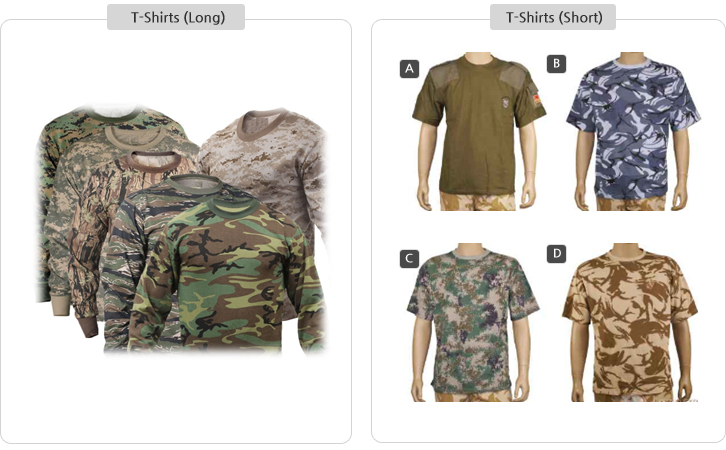Open the olive green short-sleeve shirt A
726x450 pixels.
click(x=478, y=131)
